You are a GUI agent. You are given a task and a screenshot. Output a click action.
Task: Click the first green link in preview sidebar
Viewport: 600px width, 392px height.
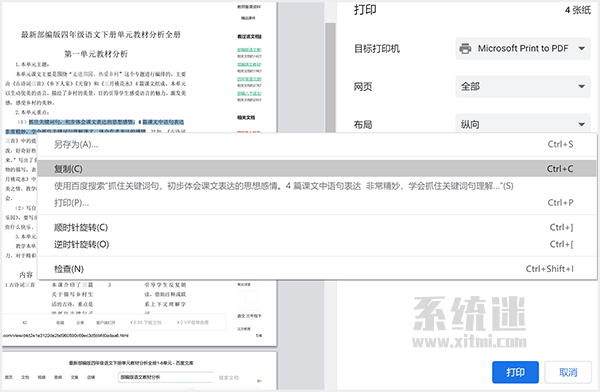tap(249, 50)
